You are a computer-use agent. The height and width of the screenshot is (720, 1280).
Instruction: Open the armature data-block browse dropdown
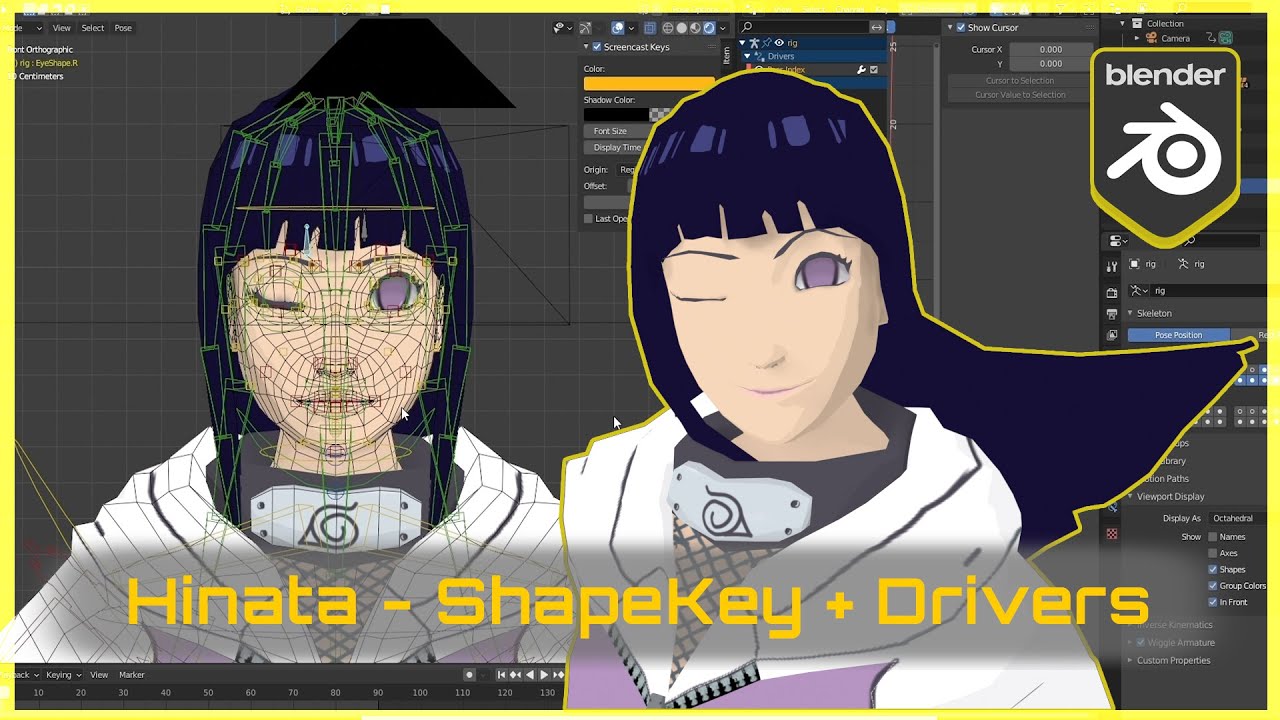[1138, 290]
